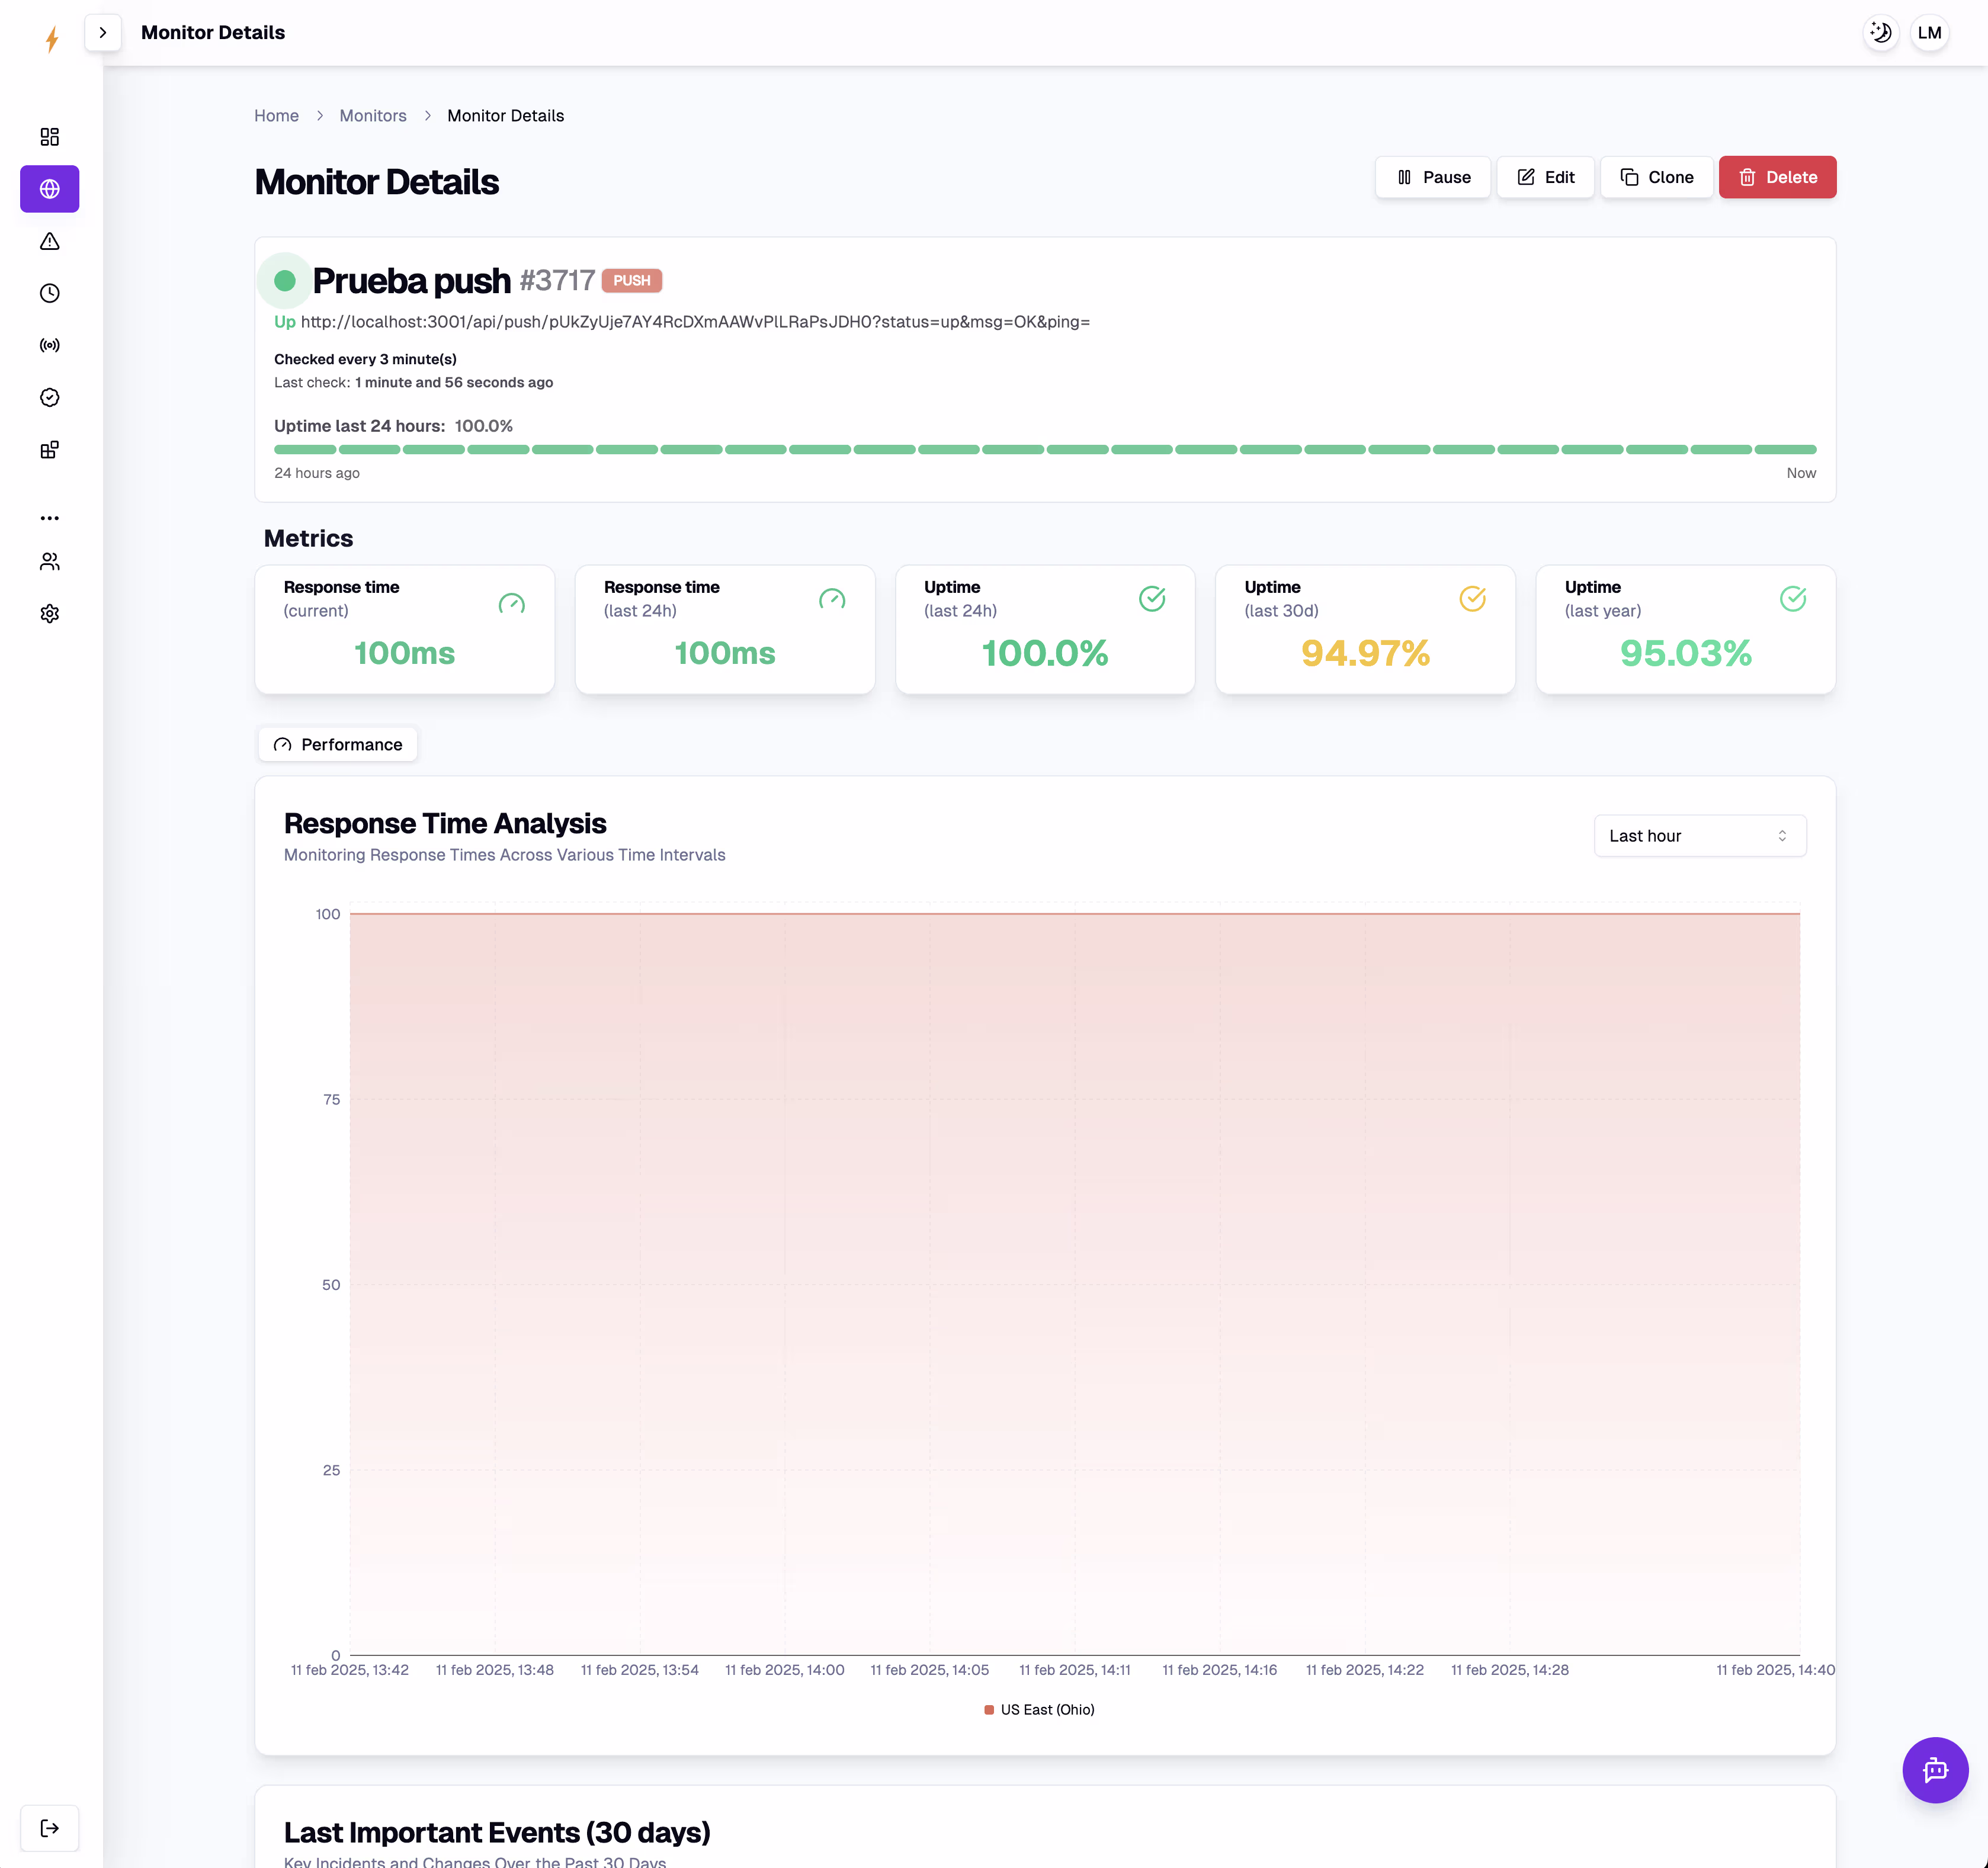Click the team users sidebar icon
The height and width of the screenshot is (1868, 1988).
click(49, 561)
